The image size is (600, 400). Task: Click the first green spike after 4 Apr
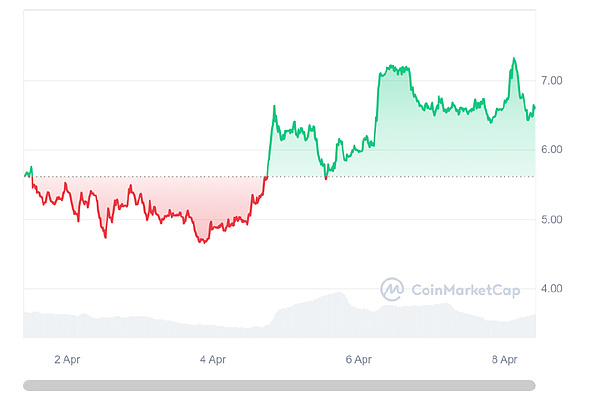(274, 105)
